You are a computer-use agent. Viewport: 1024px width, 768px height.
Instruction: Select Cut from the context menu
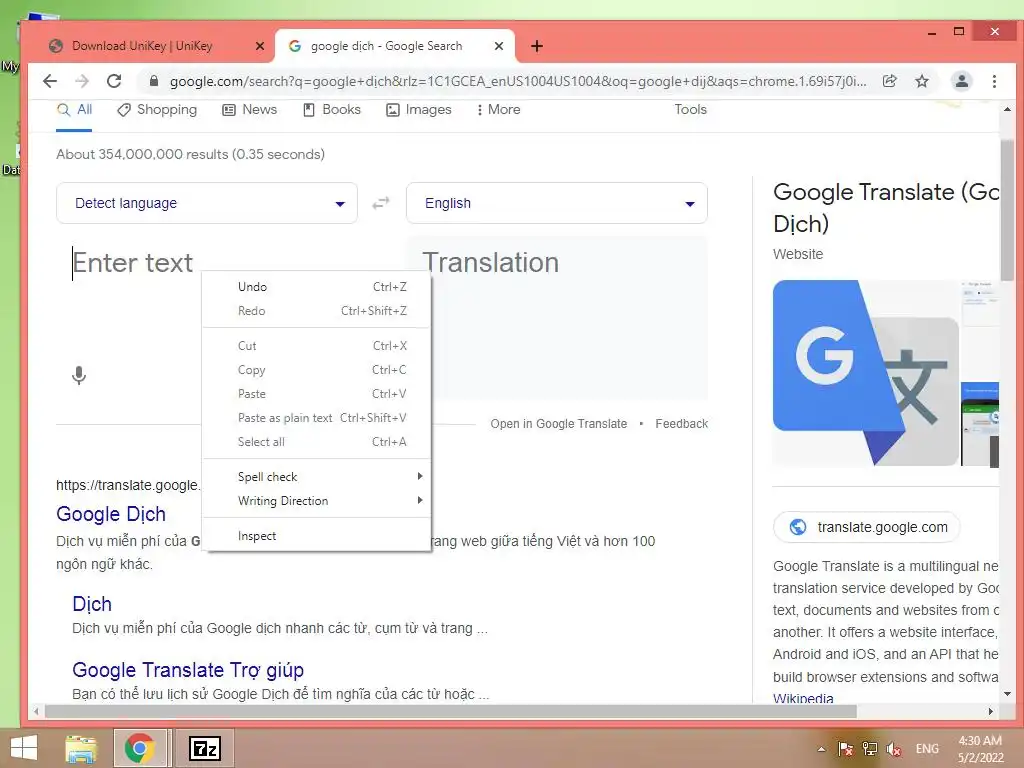click(317, 346)
